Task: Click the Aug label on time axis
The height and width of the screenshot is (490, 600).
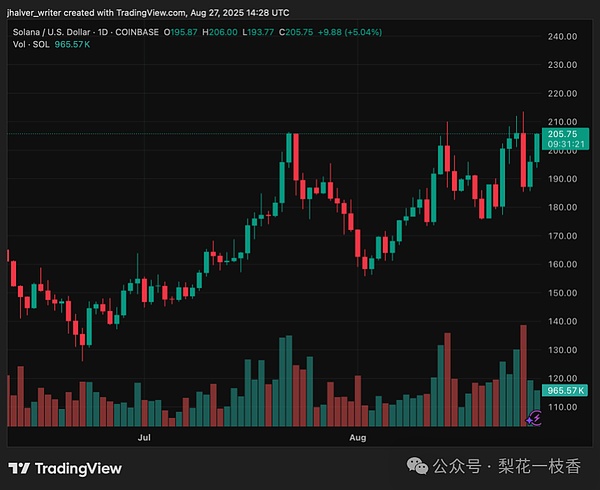Action: click(358, 437)
